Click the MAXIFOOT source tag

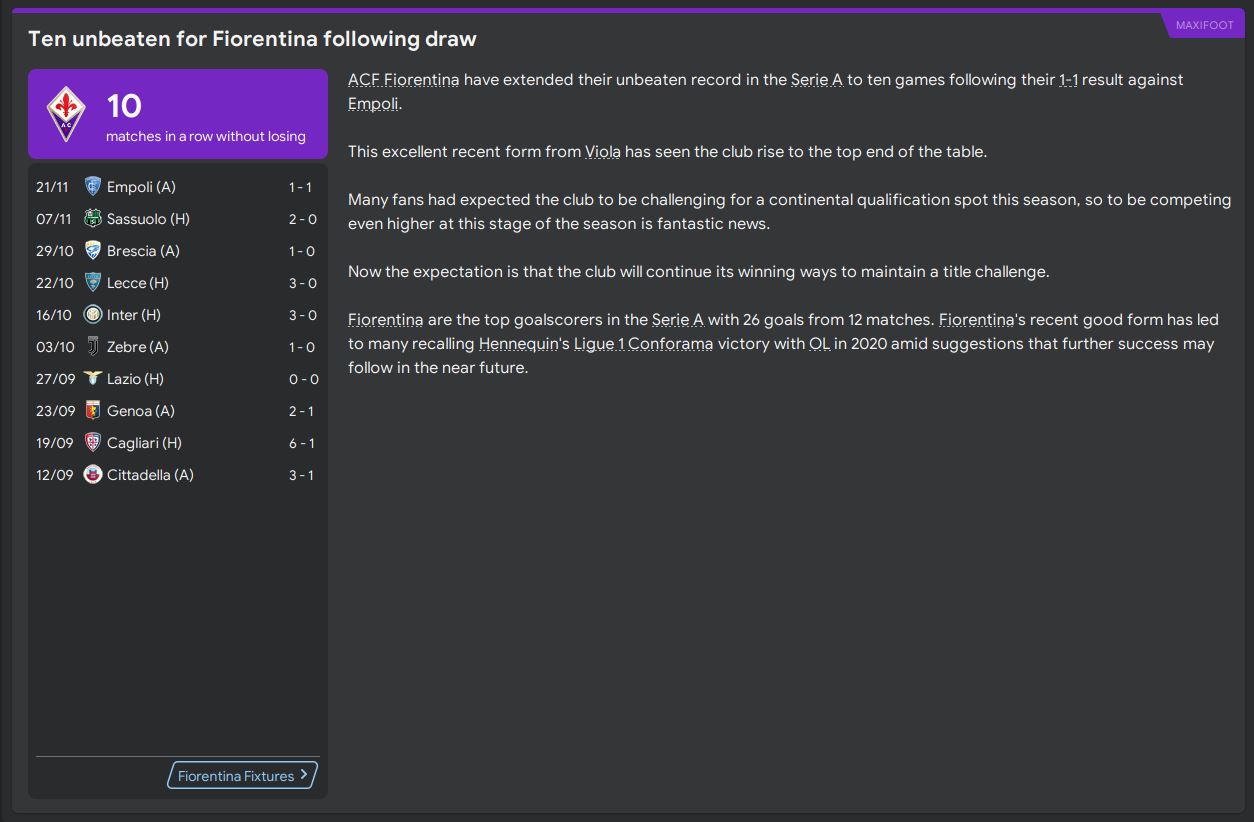(1204, 25)
